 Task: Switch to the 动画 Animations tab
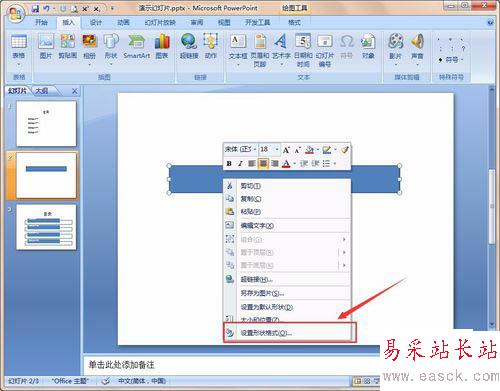(123, 22)
